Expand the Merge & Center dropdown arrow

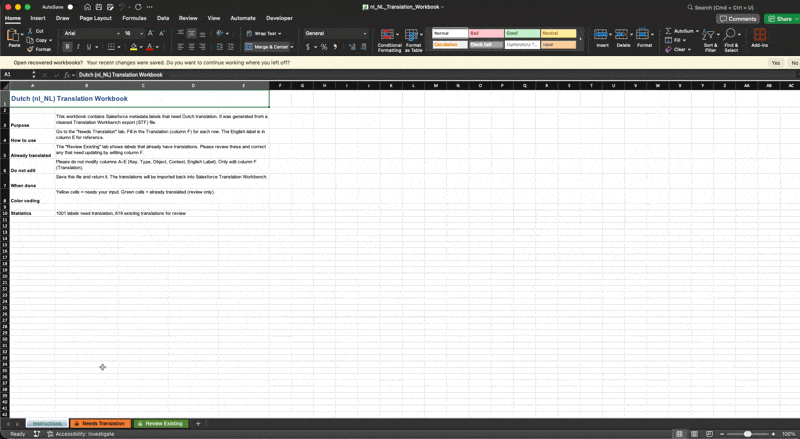tap(292, 47)
